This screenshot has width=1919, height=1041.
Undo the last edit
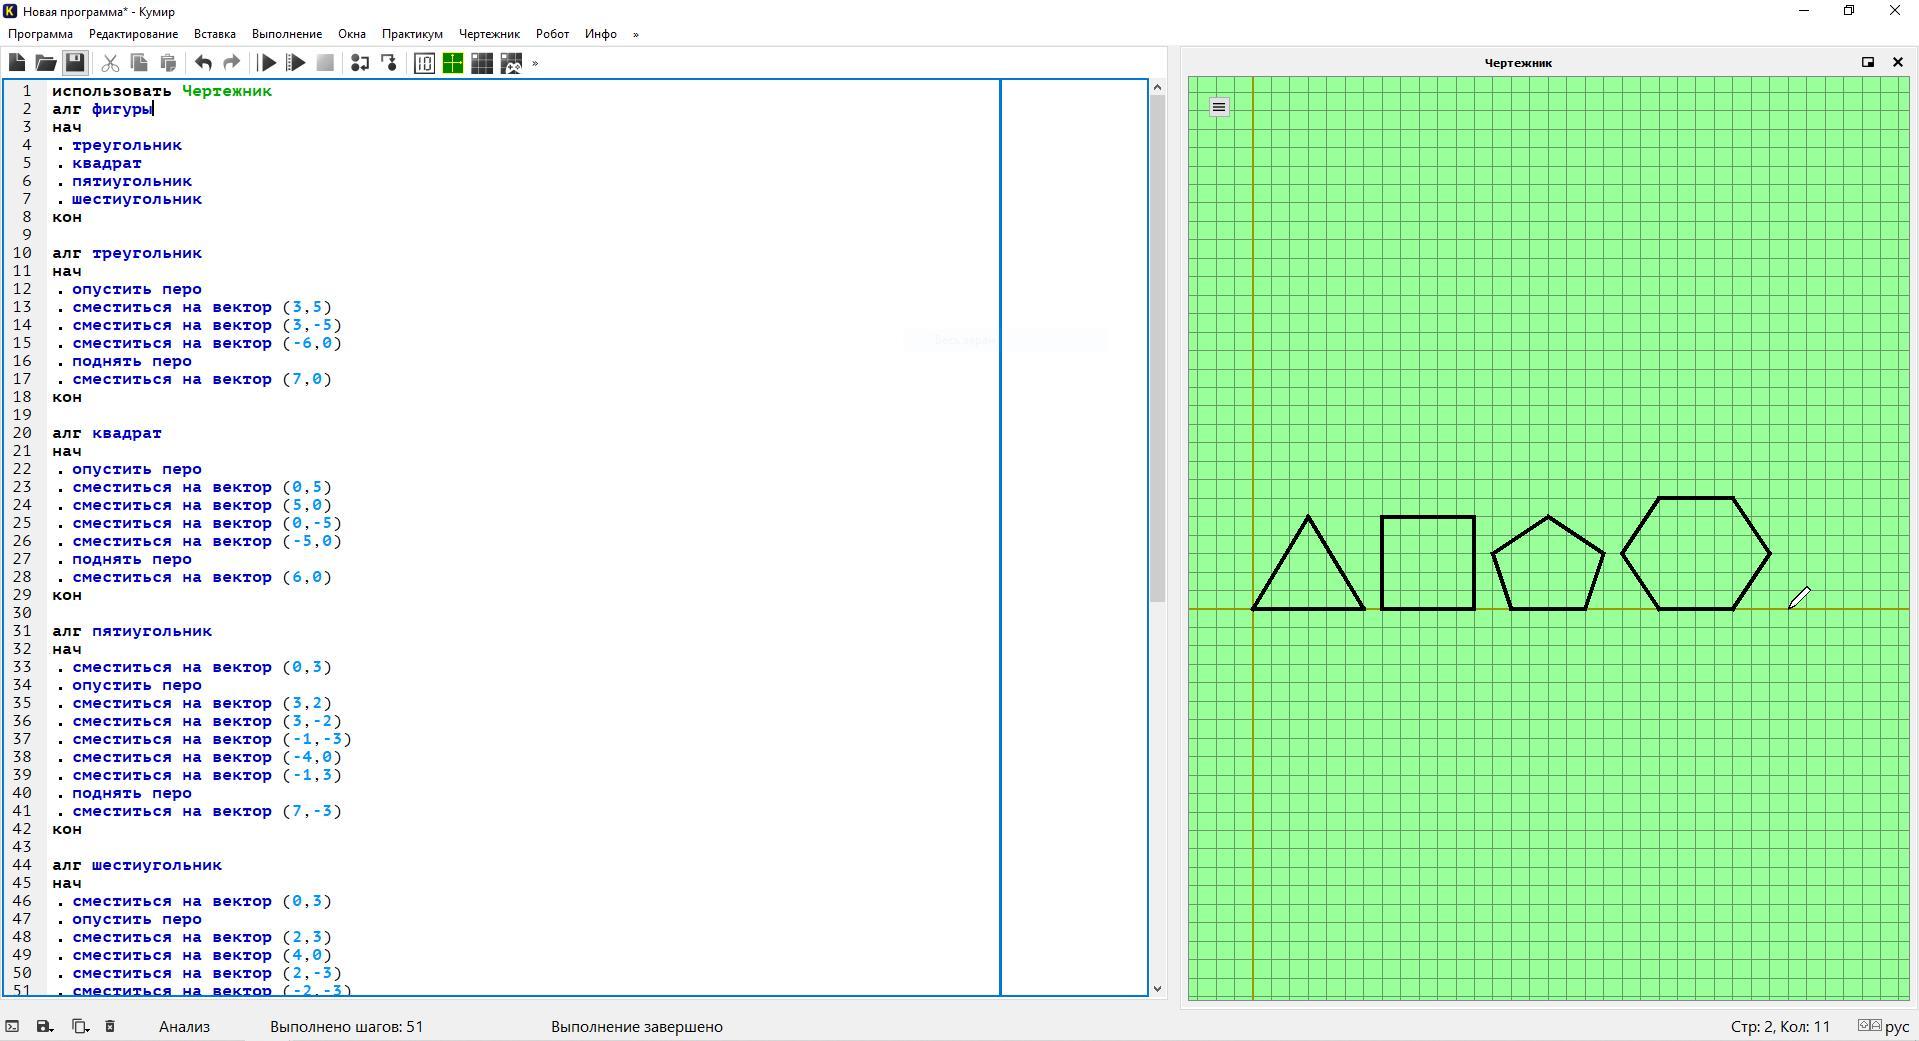coord(203,63)
